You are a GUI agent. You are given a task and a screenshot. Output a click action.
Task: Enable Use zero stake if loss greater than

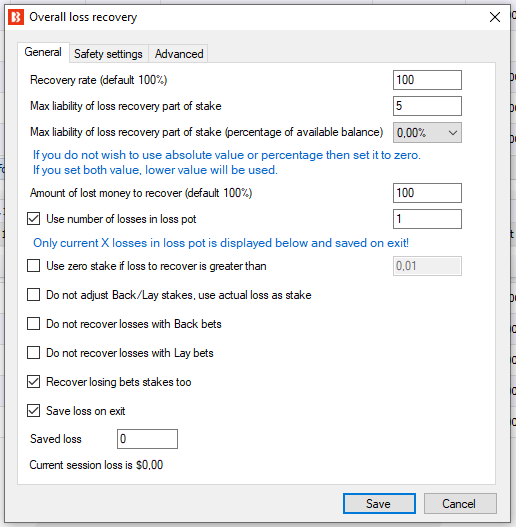34,266
